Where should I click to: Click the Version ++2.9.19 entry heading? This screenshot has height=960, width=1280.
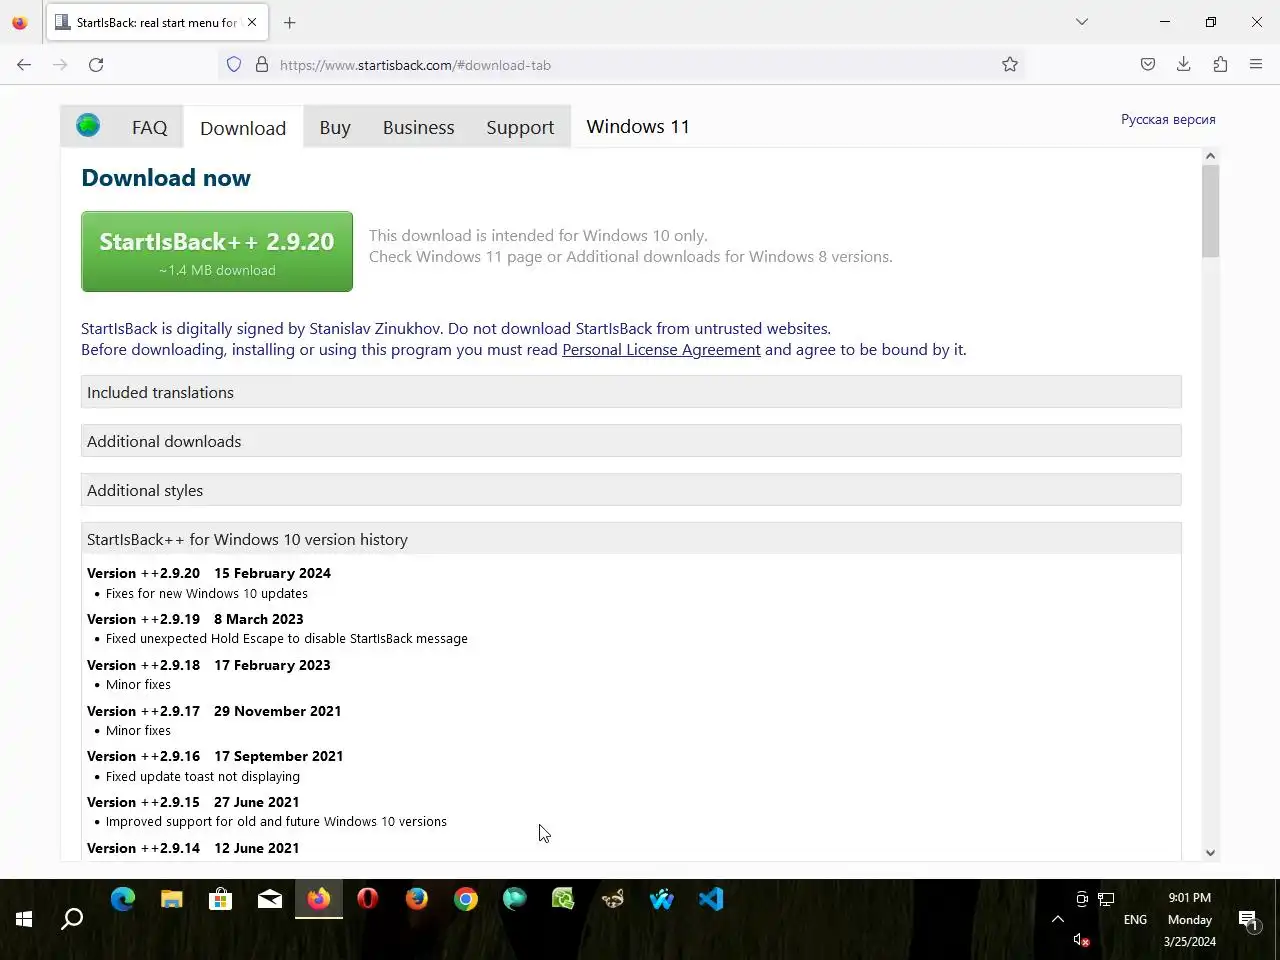coord(195,619)
